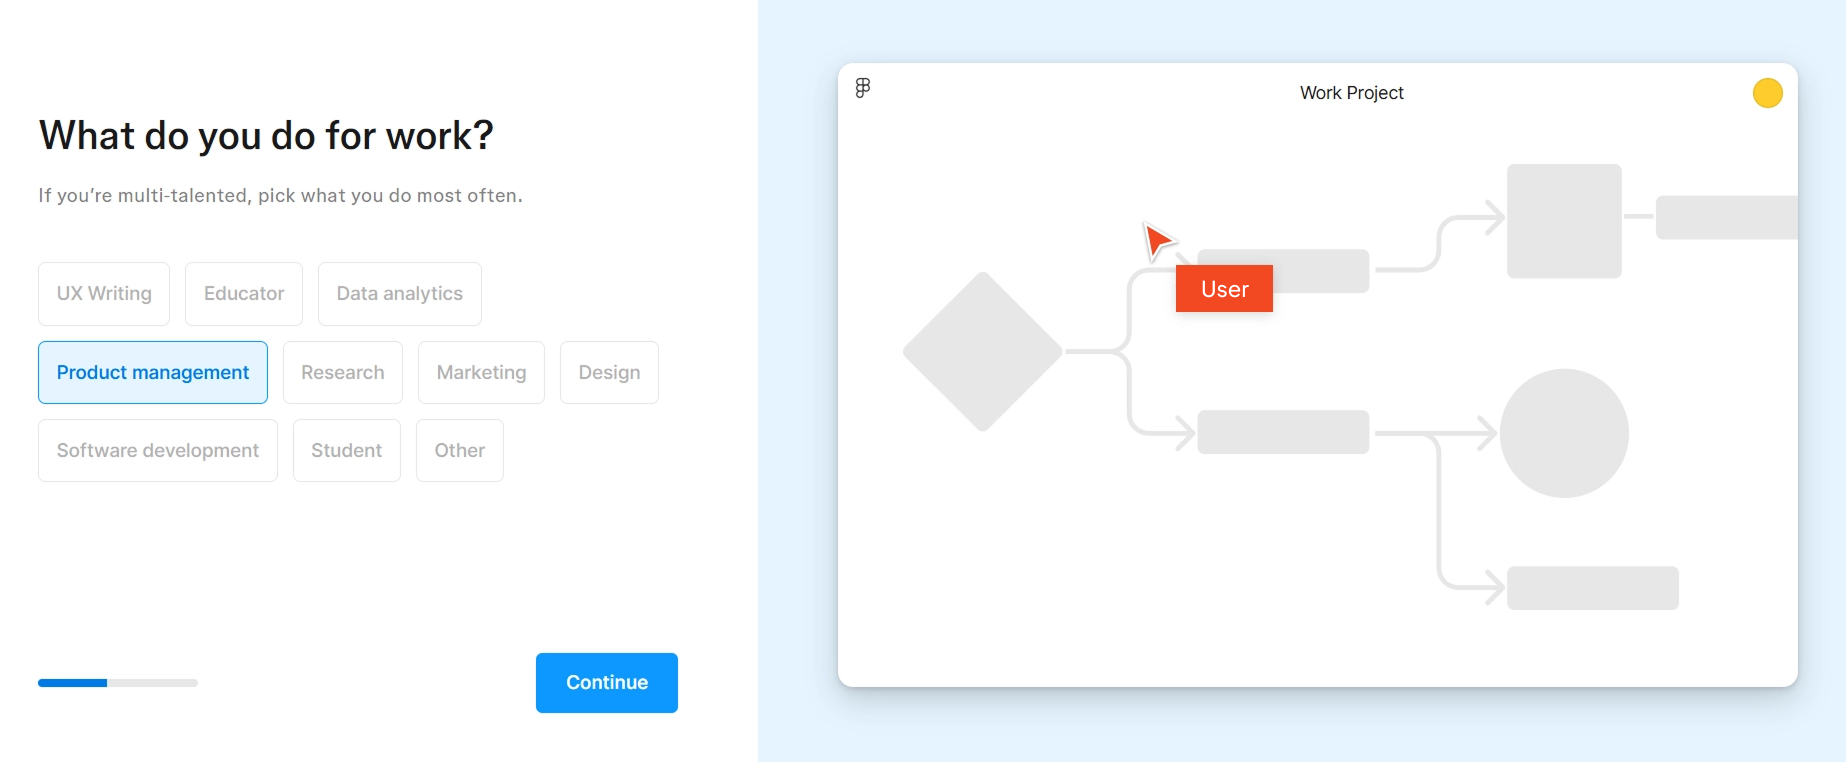Screen dimensions: 1846x762
Task: Choose Data analytics as your work
Action: (x=399, y=294)
